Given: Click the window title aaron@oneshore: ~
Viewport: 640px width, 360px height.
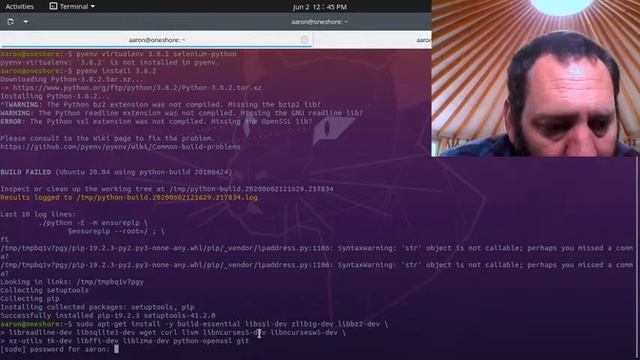Looking at the screenshot, I should click(x=319, y=22).
